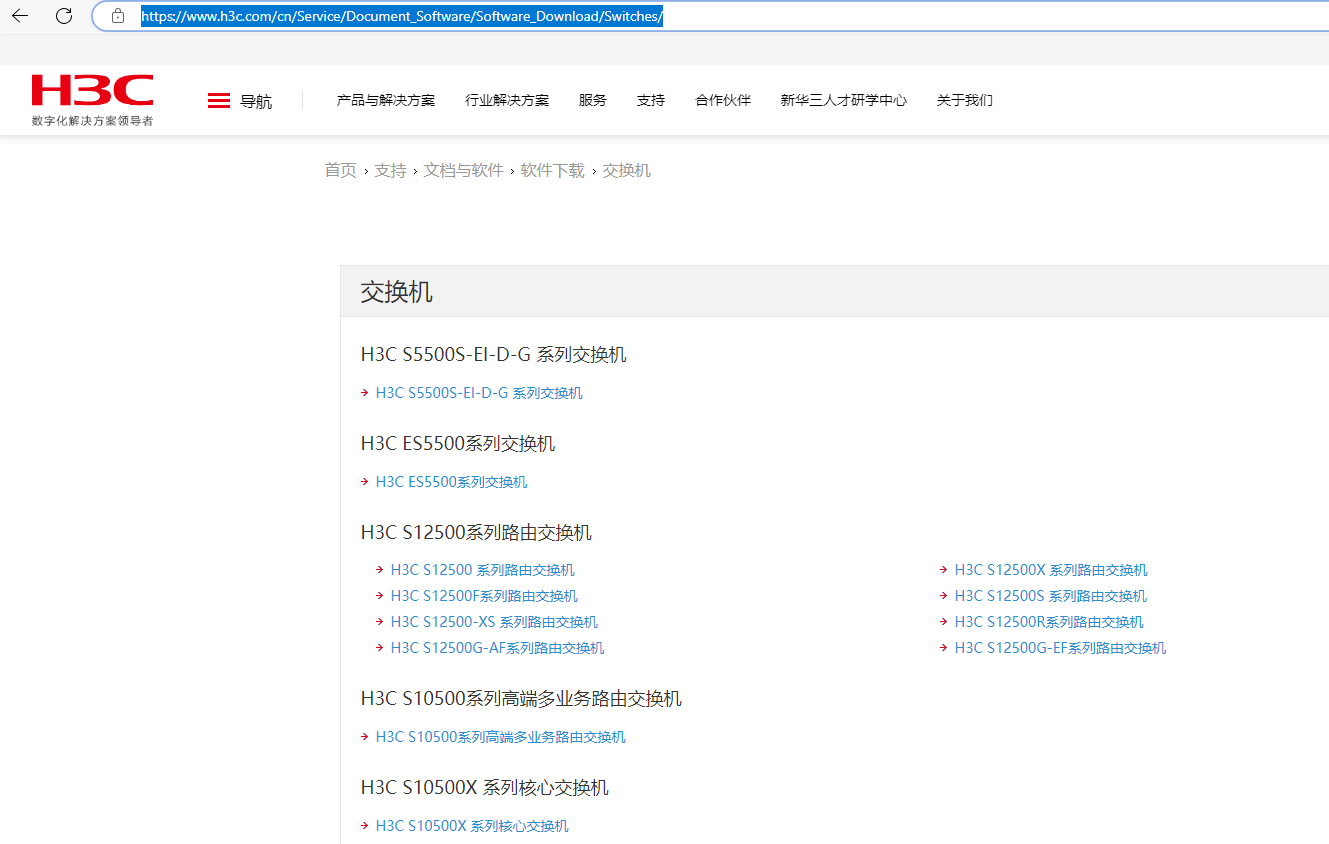This screenshot has width=1329, height=844.
Task: Select 文档与软件 breadcrumb
Action: point(464,171)
